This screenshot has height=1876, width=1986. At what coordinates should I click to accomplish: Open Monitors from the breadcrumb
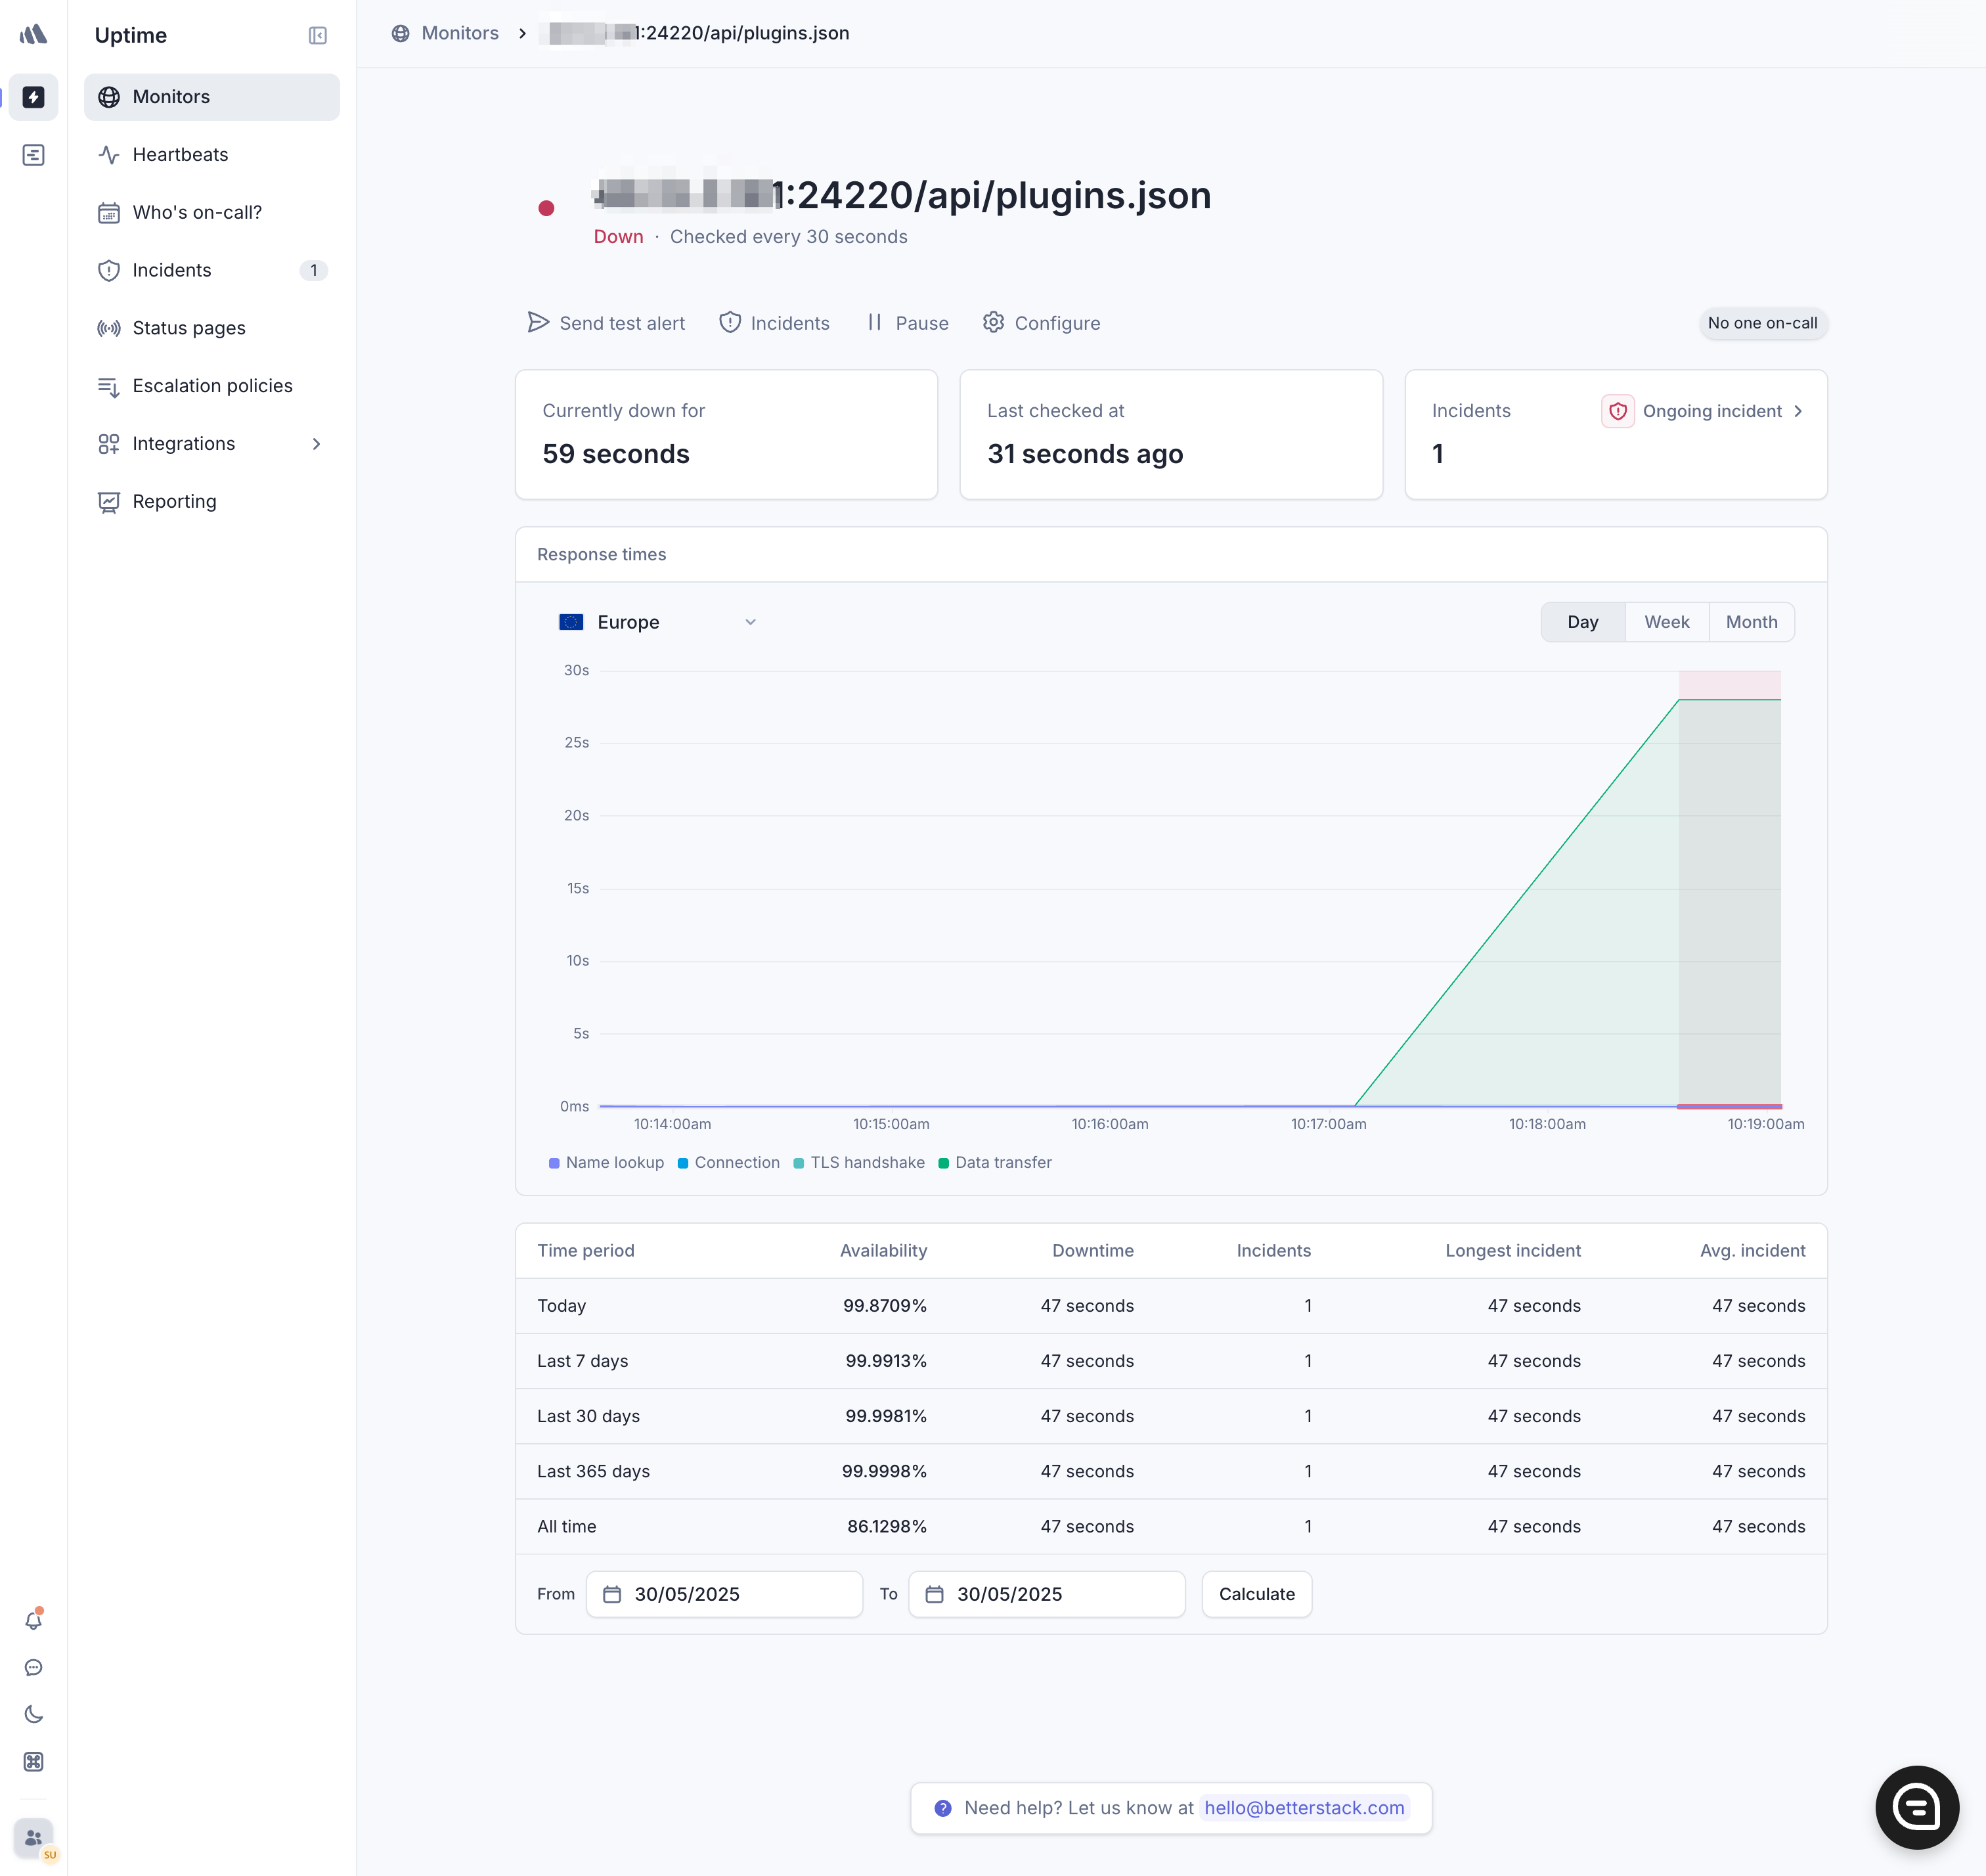(x=460, y=32)
